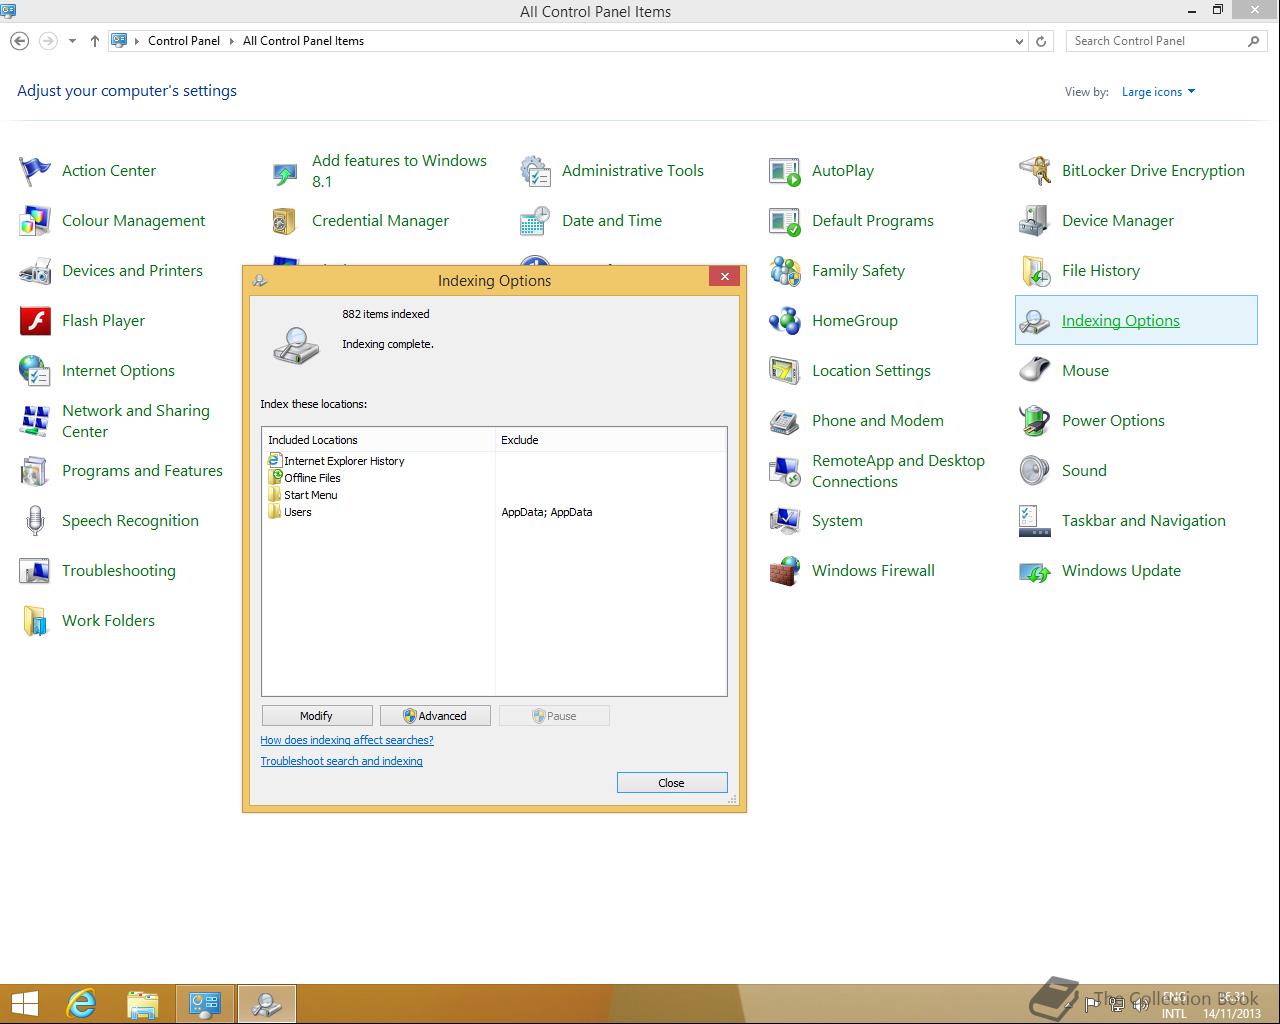1280x1024 pixels.
Task: Open File Explorer from taskbar
Action: pyautogui.click(x=143, y=1004)
